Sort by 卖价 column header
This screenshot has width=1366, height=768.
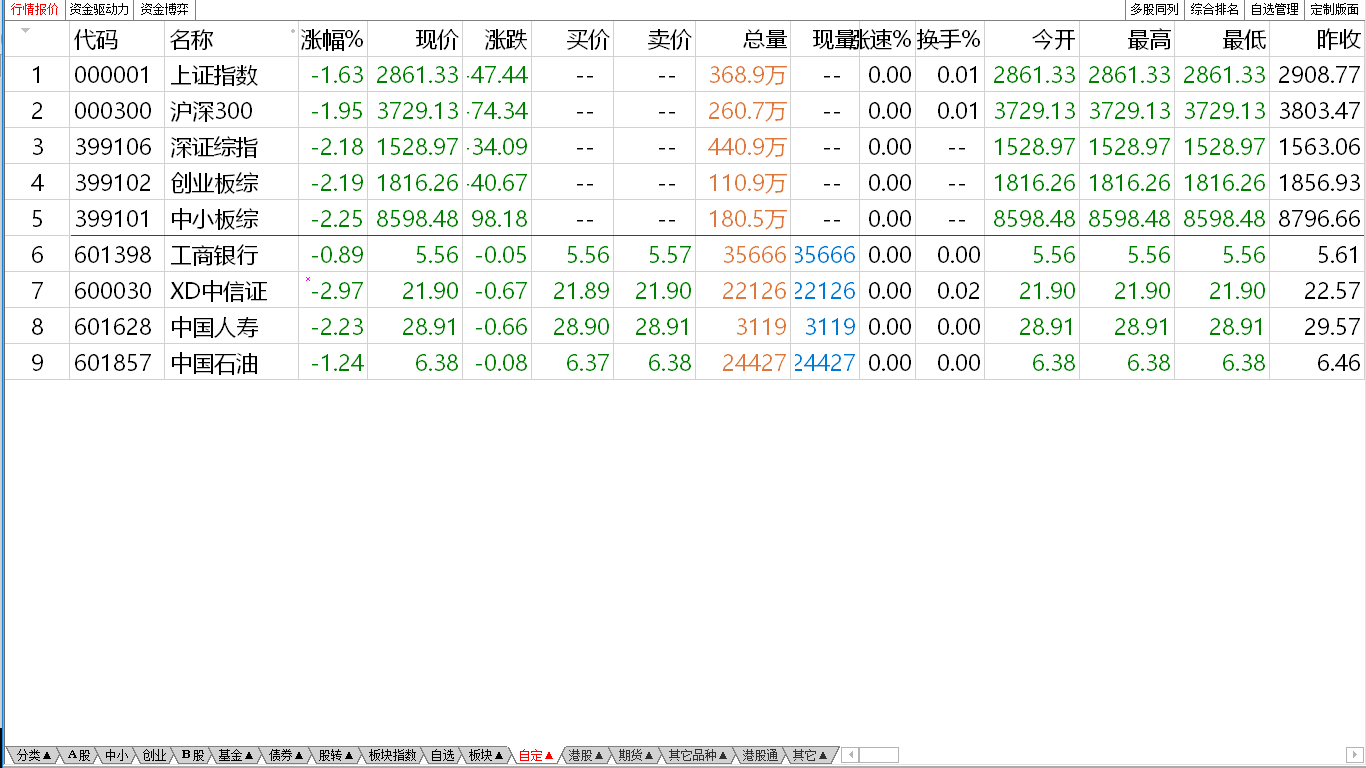point(669,40)
